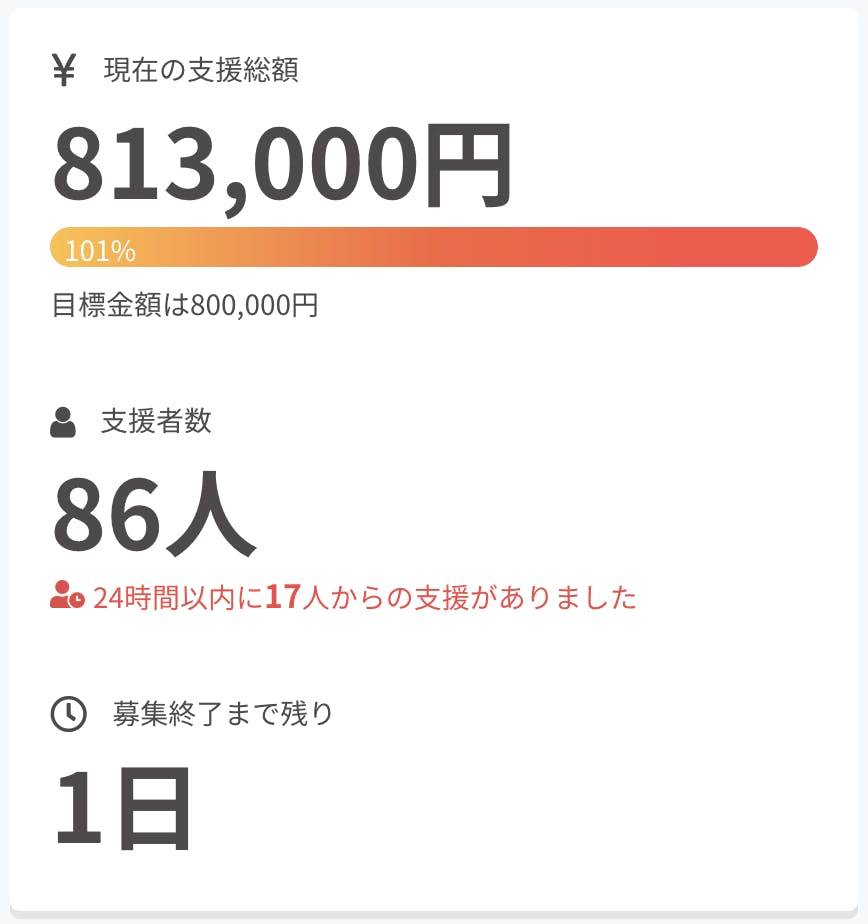The height and width of the screenshot is (924, 868).
Task: Click the 101% progress percentage label
Action: pos(100,251)
